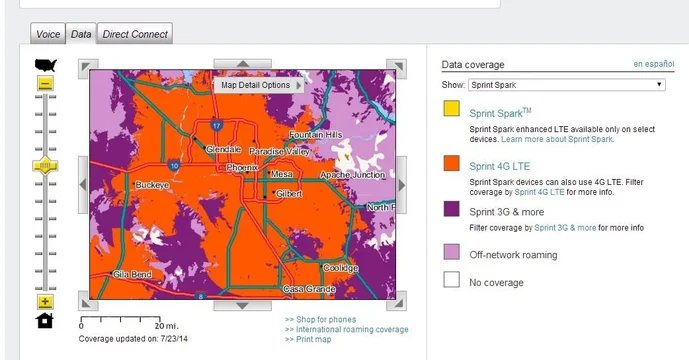Click Fountain Hills label on map
The width and height of the screenshot is (689, 360).
(315, 135)
